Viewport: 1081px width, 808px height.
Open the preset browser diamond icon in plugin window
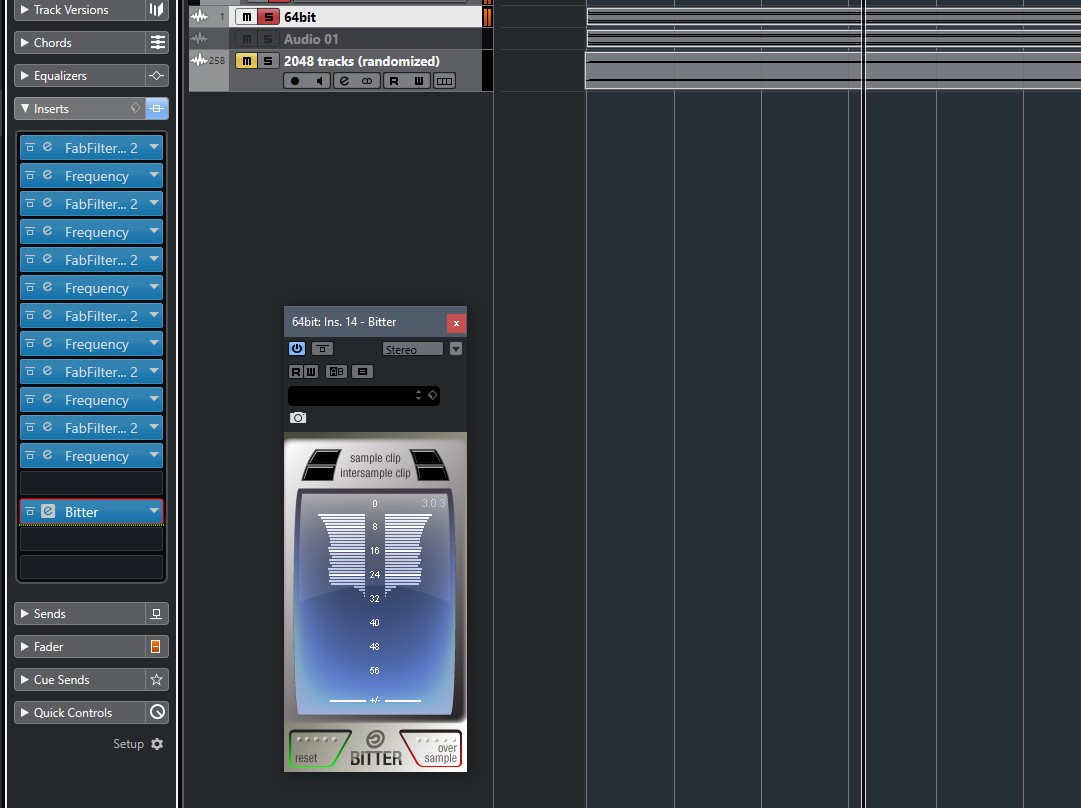pos(433,395)
